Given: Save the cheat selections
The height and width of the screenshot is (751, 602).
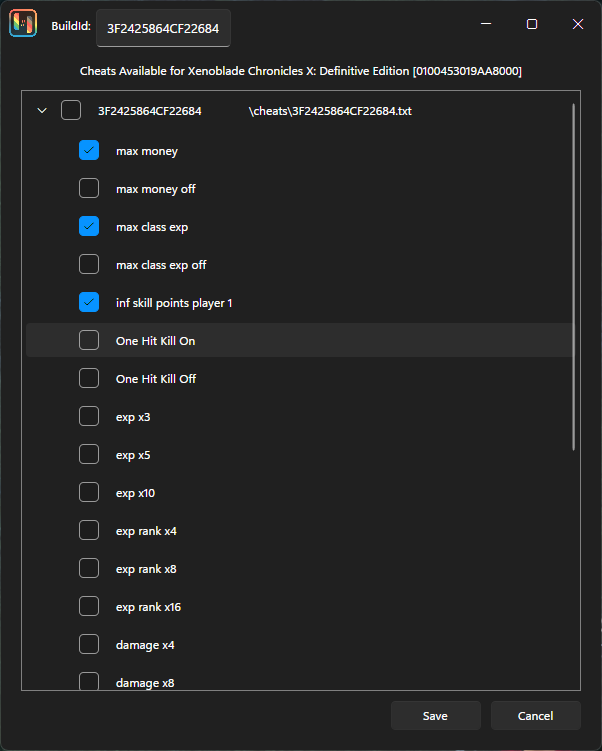Looking at the screenshot, I should tap(436, 716).
